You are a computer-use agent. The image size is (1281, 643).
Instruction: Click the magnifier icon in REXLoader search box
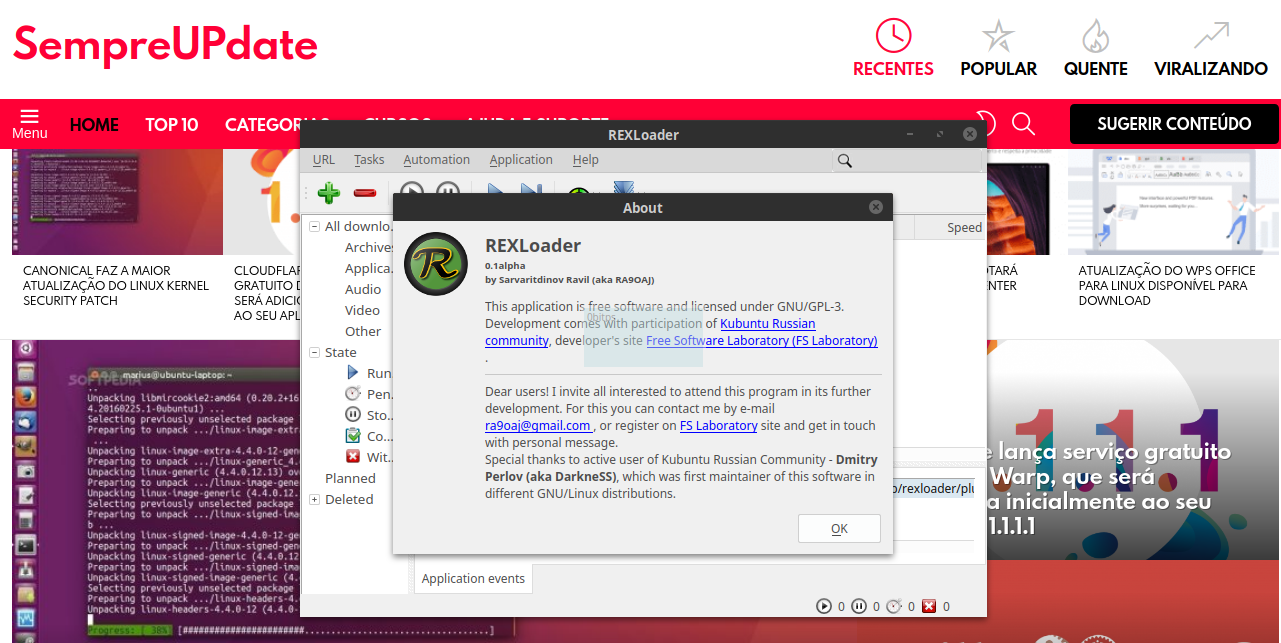845,160
